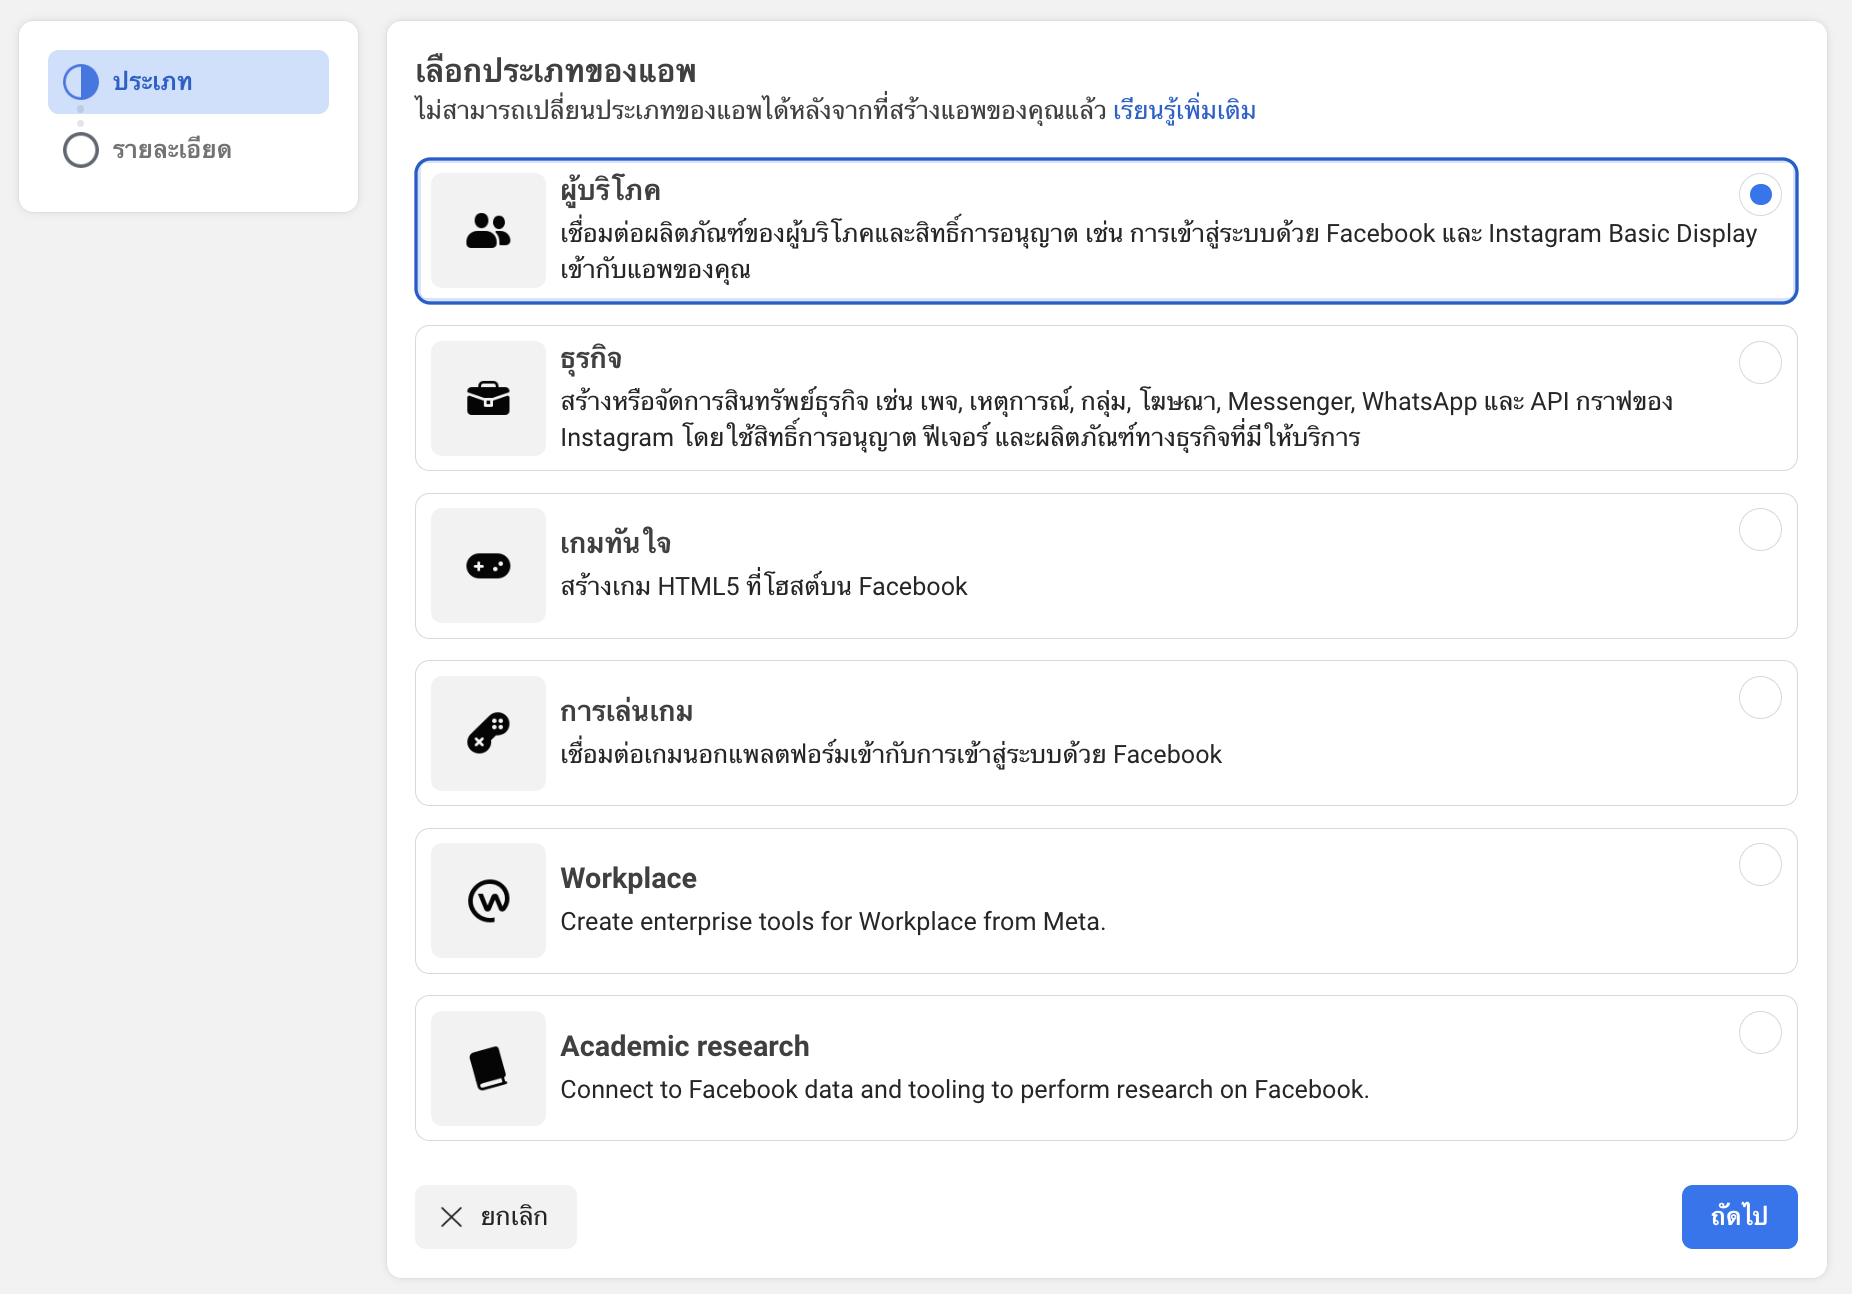Click the Workplace logo icon
The height and width of the screenshot is (1294, 1852).
[x=488, y=901]
